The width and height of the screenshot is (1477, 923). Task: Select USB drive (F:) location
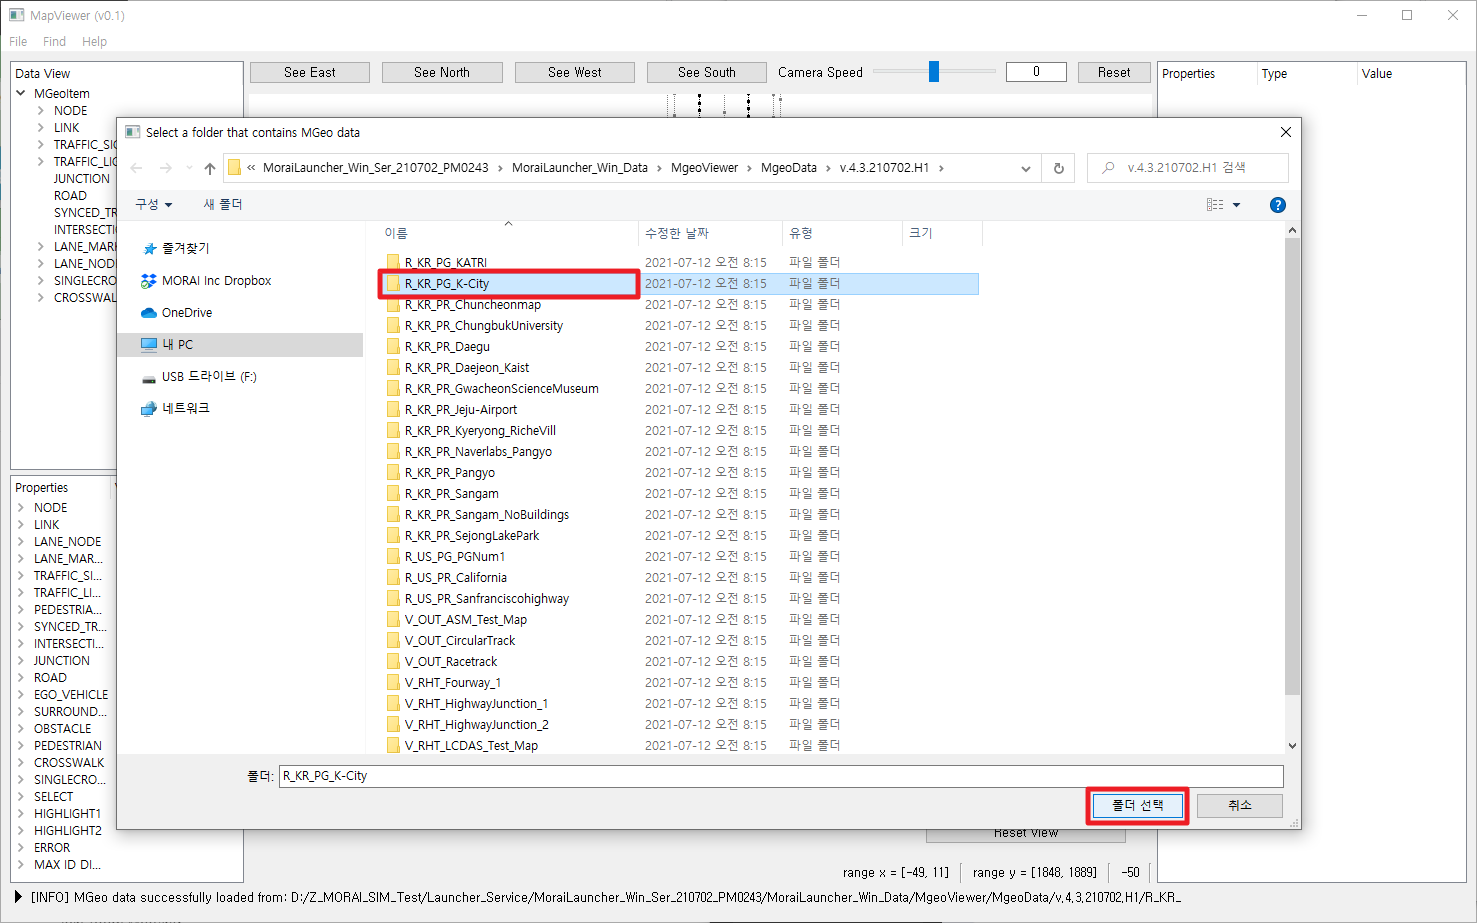208,377
